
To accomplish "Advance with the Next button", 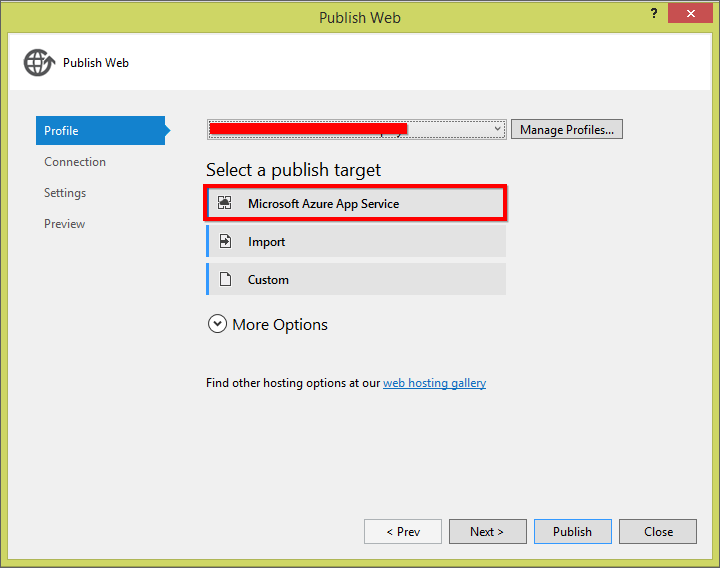I will [488, 531].
